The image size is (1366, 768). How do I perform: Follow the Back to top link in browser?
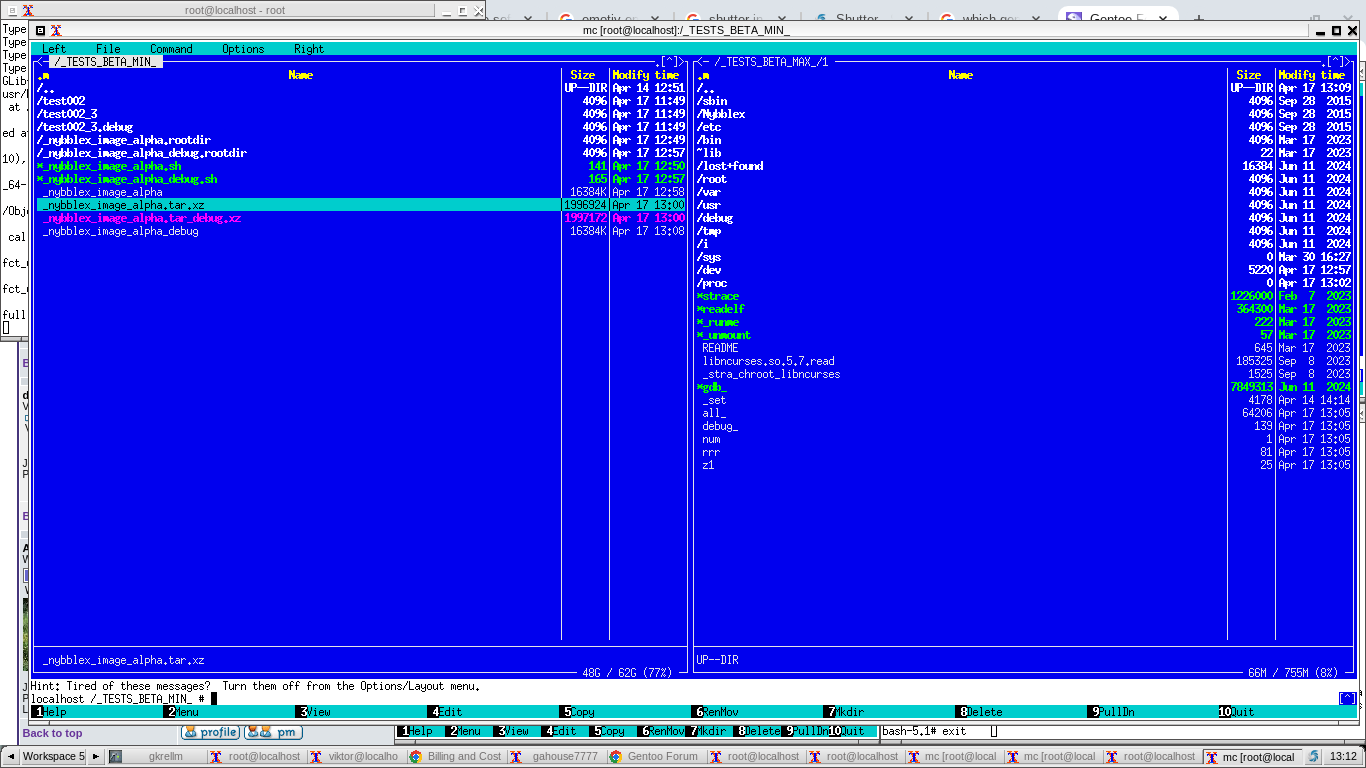coord(52,733)
